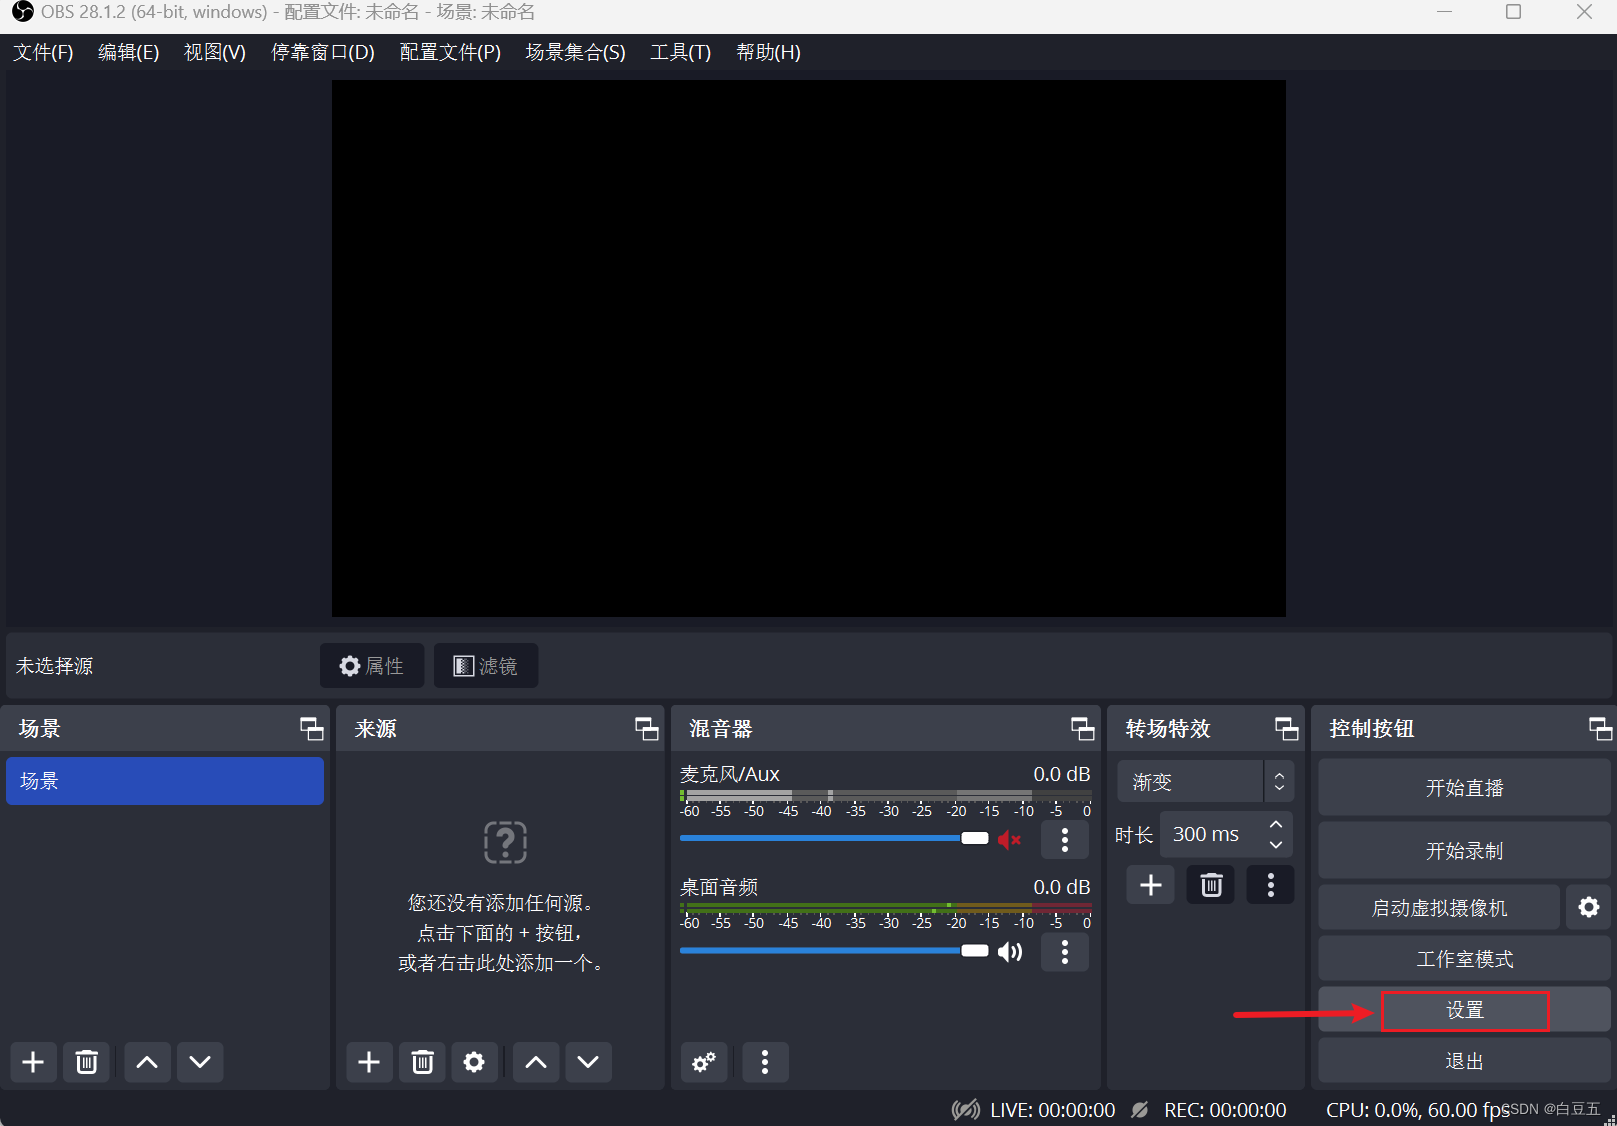
Task: Open the 渐变 transition dropdown
Action: (1206, 782)
